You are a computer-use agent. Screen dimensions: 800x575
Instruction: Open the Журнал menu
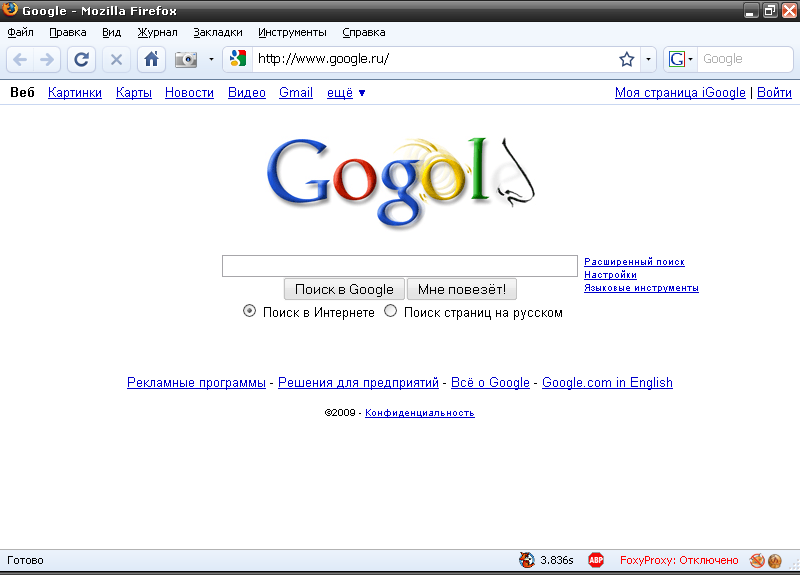(157, 32)
